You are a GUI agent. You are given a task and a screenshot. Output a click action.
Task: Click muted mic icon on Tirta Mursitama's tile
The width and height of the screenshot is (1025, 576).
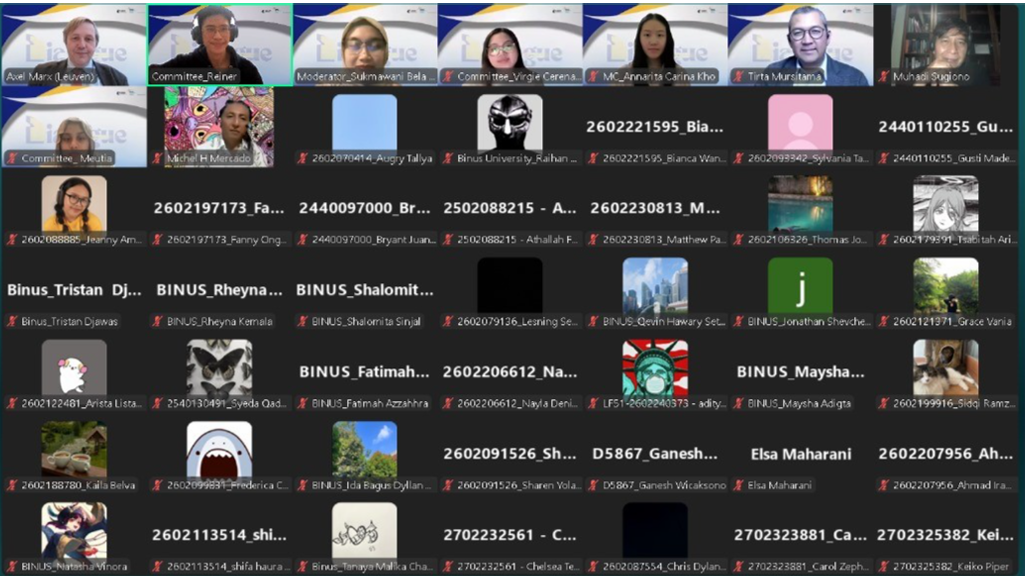pyautogui.click(x=740, y=76)
